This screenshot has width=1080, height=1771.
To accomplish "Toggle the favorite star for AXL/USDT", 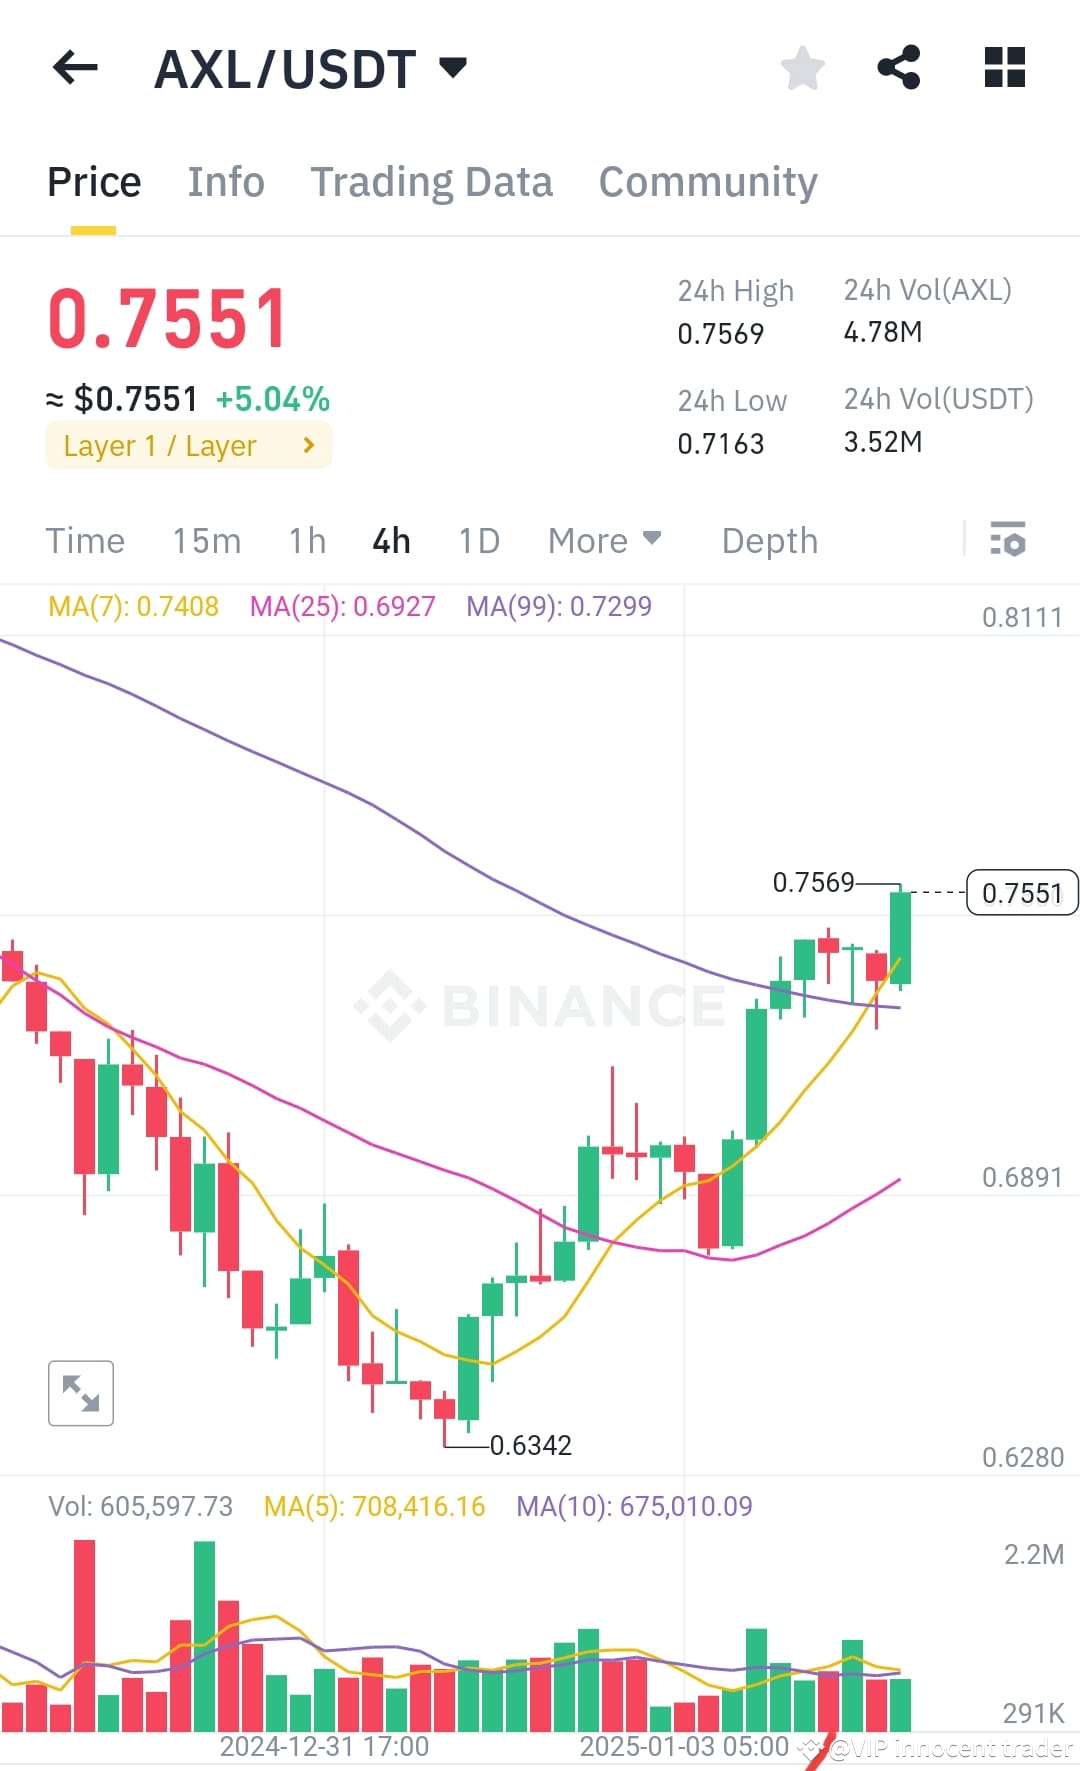I will click(802, 67).
